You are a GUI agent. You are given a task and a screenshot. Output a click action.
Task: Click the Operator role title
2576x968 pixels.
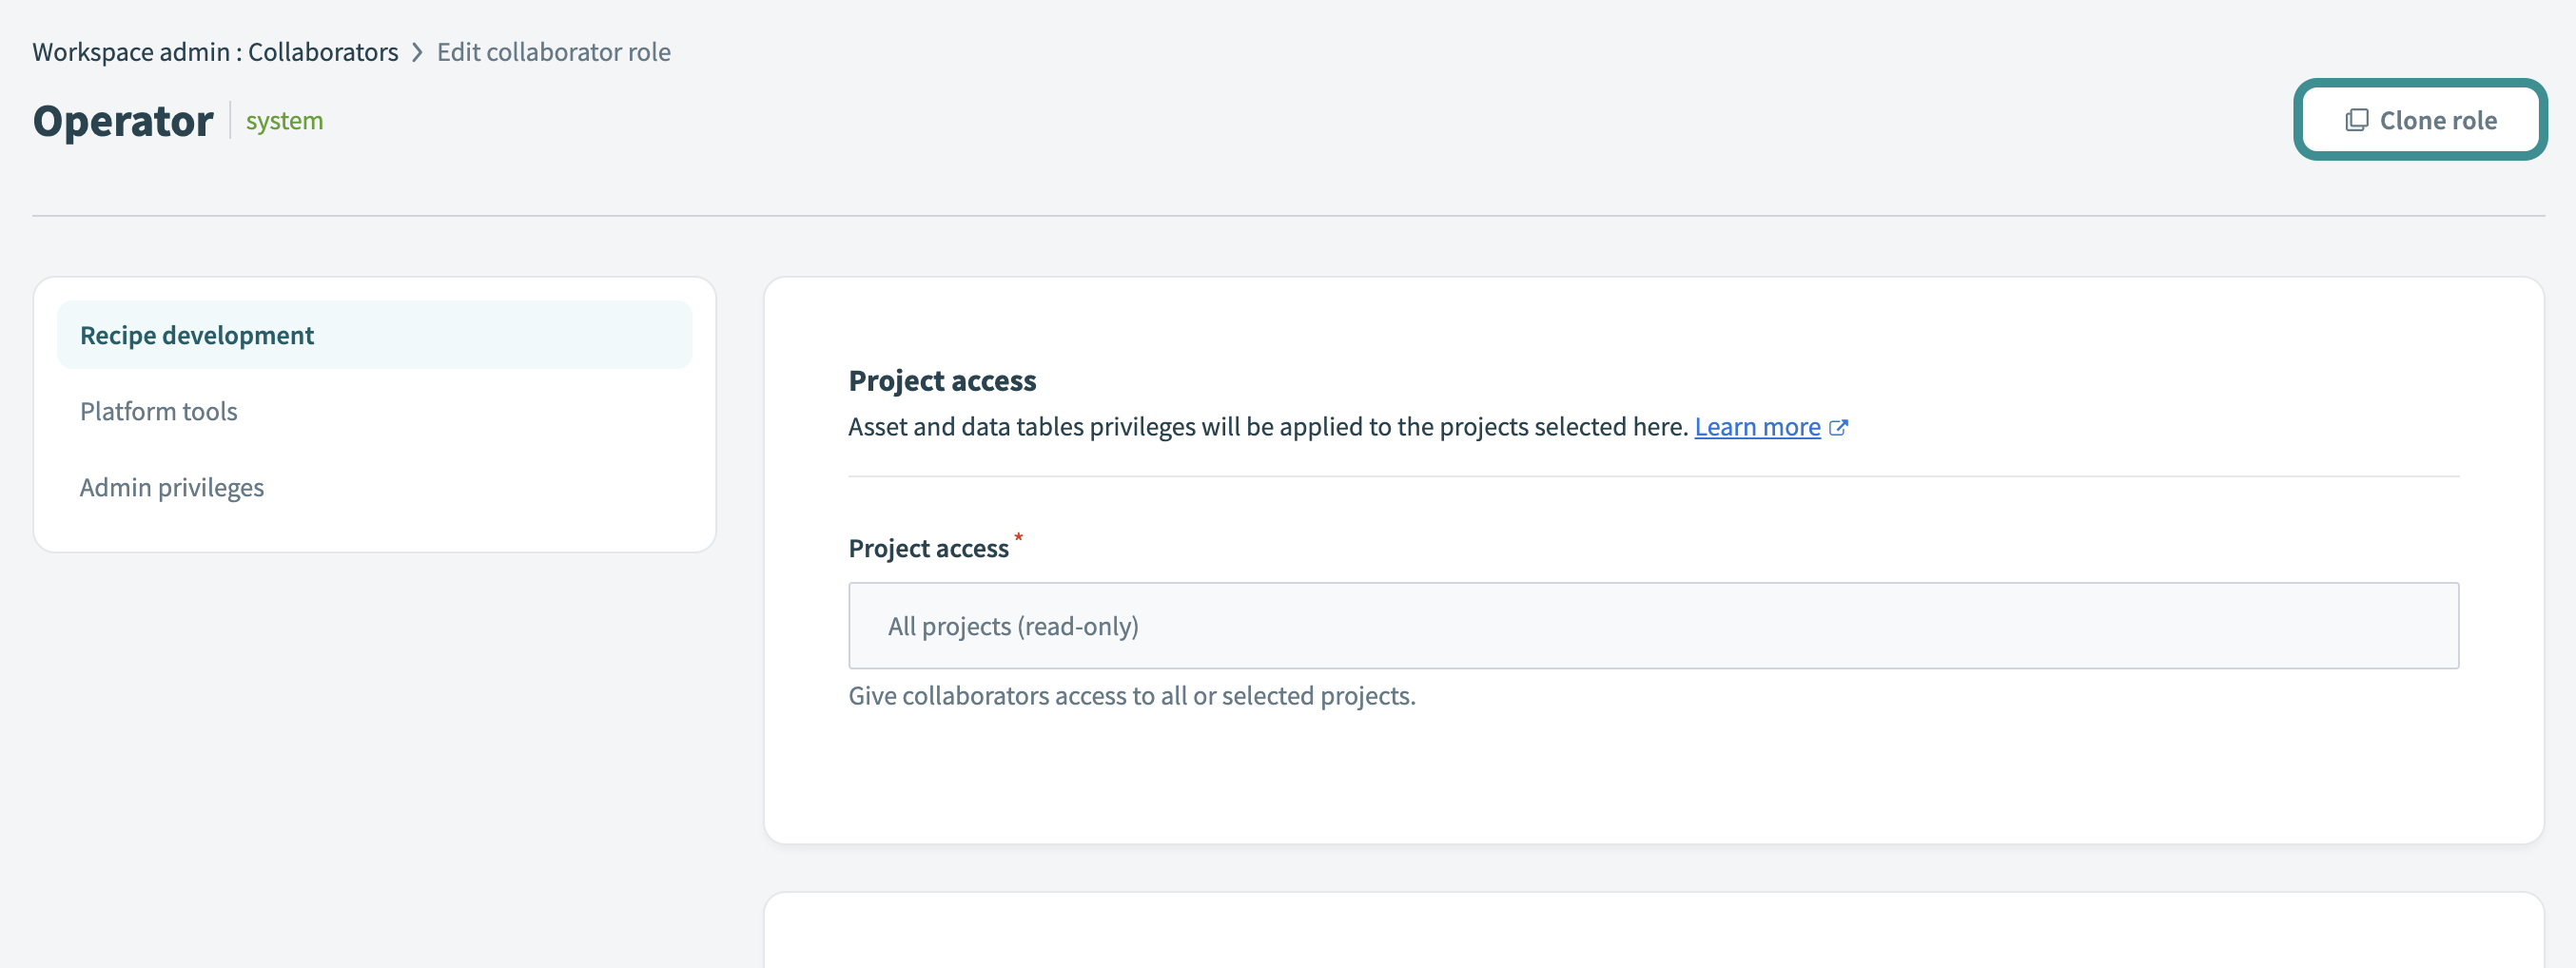(x=123, y=121)
